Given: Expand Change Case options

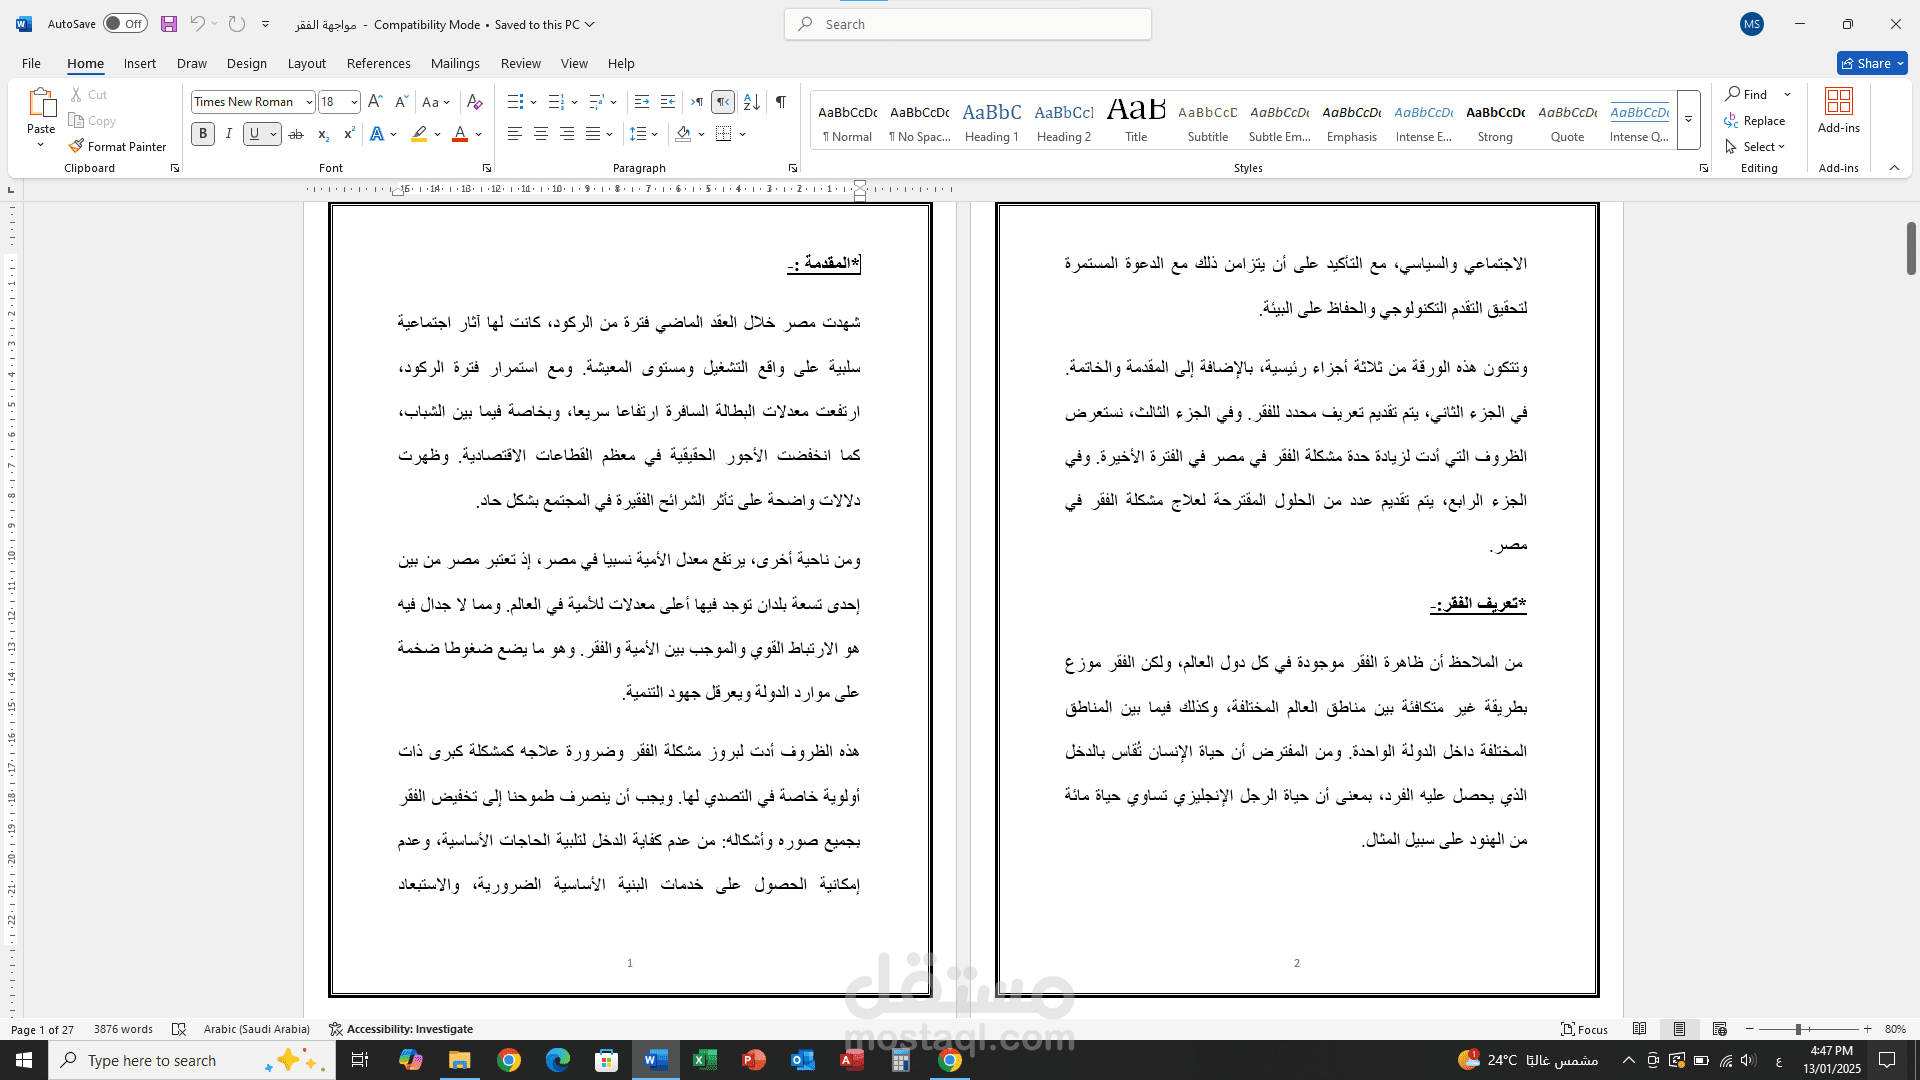Looking at the screenshot, I should pyautogui.click(x=436, y=102).
